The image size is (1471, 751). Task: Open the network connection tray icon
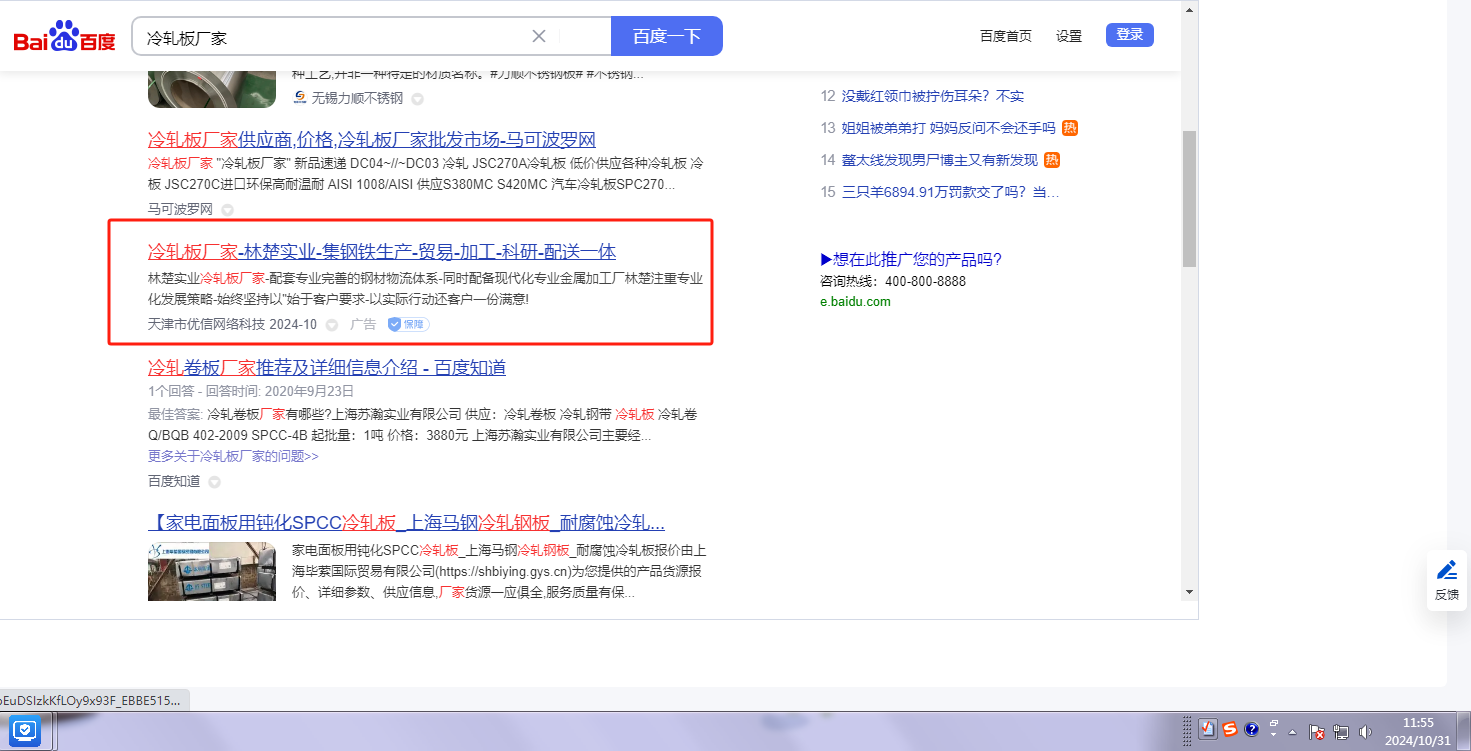click(x=1340, y=732)
